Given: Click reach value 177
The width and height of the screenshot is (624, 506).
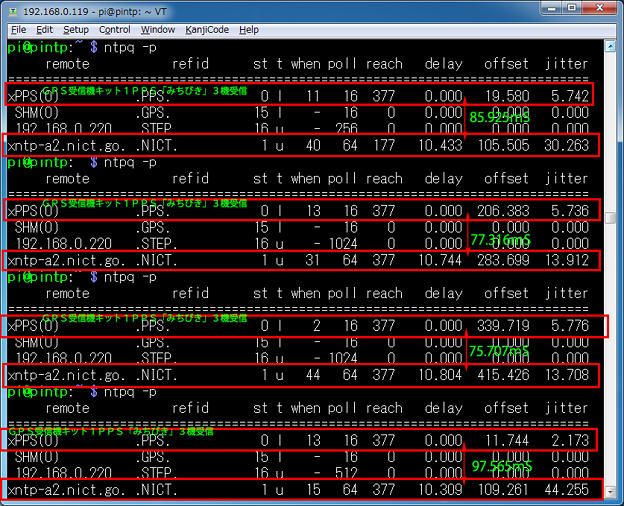Looking at the screenshot, I should (x=384, y=145).
